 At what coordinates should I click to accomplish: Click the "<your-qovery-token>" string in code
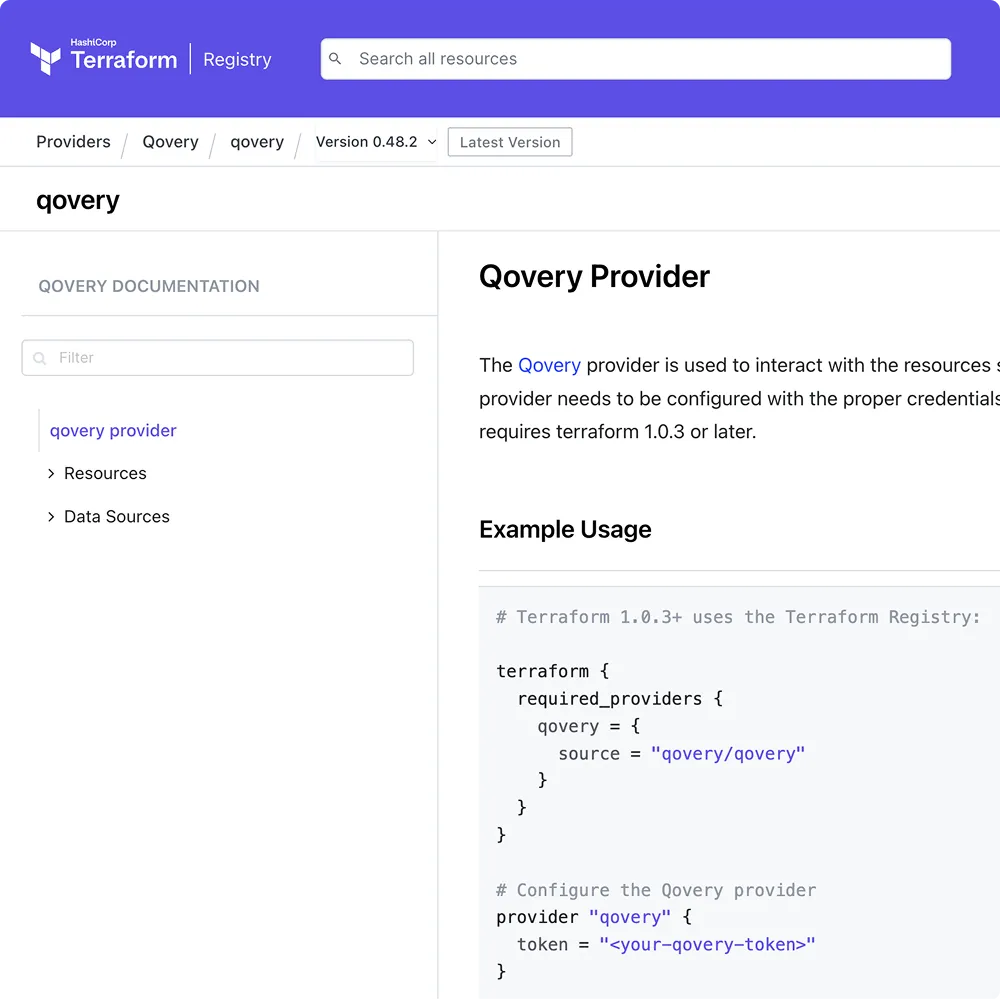[707, 945]
